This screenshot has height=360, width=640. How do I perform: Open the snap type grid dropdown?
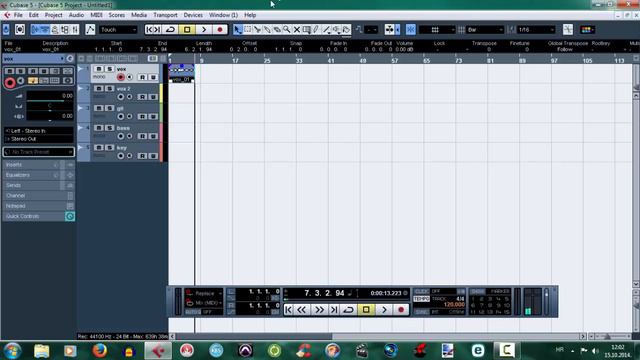[437, 30]
